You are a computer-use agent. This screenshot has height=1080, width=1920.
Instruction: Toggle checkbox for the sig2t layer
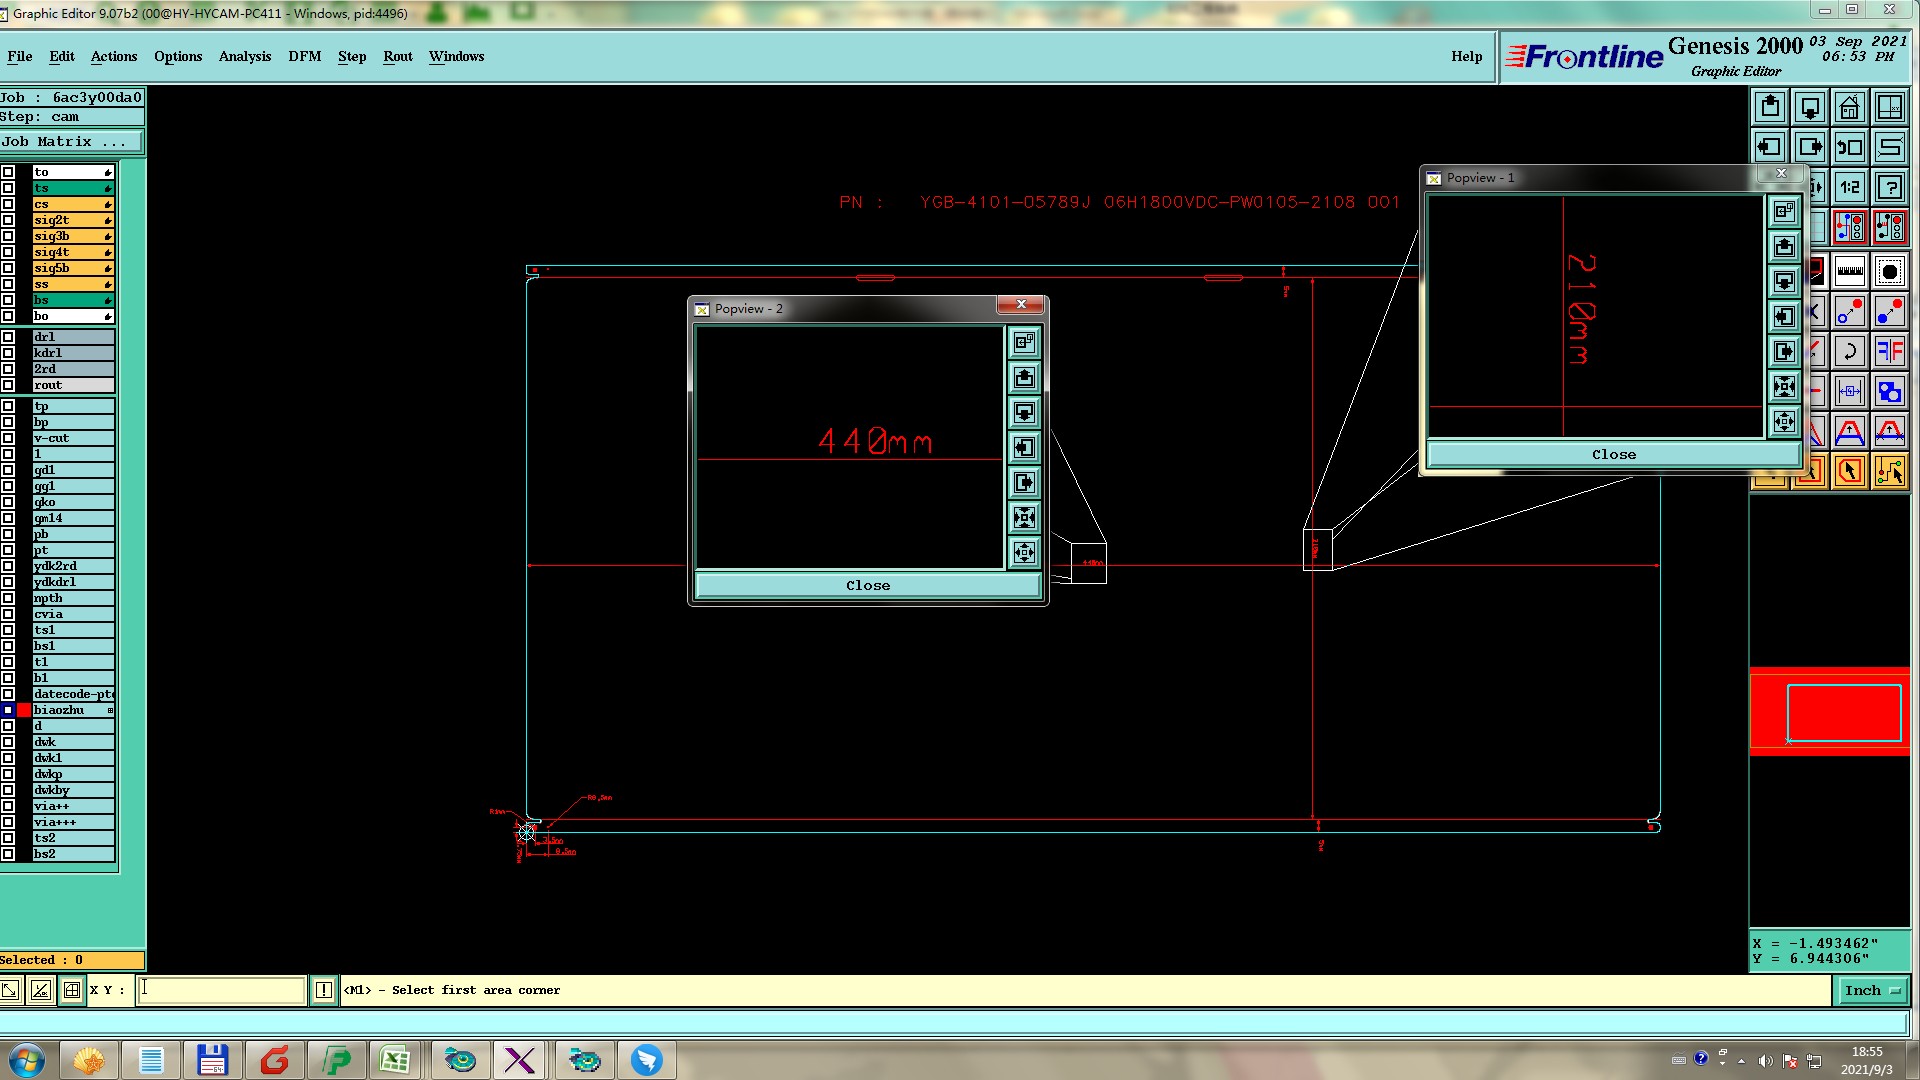click(8, 220)
